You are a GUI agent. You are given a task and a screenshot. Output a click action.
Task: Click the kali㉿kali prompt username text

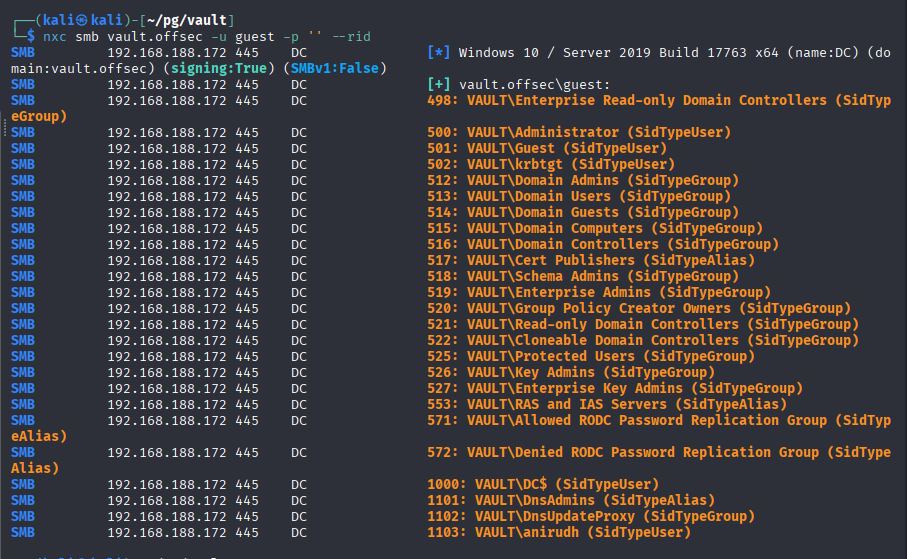coord(83,20)
